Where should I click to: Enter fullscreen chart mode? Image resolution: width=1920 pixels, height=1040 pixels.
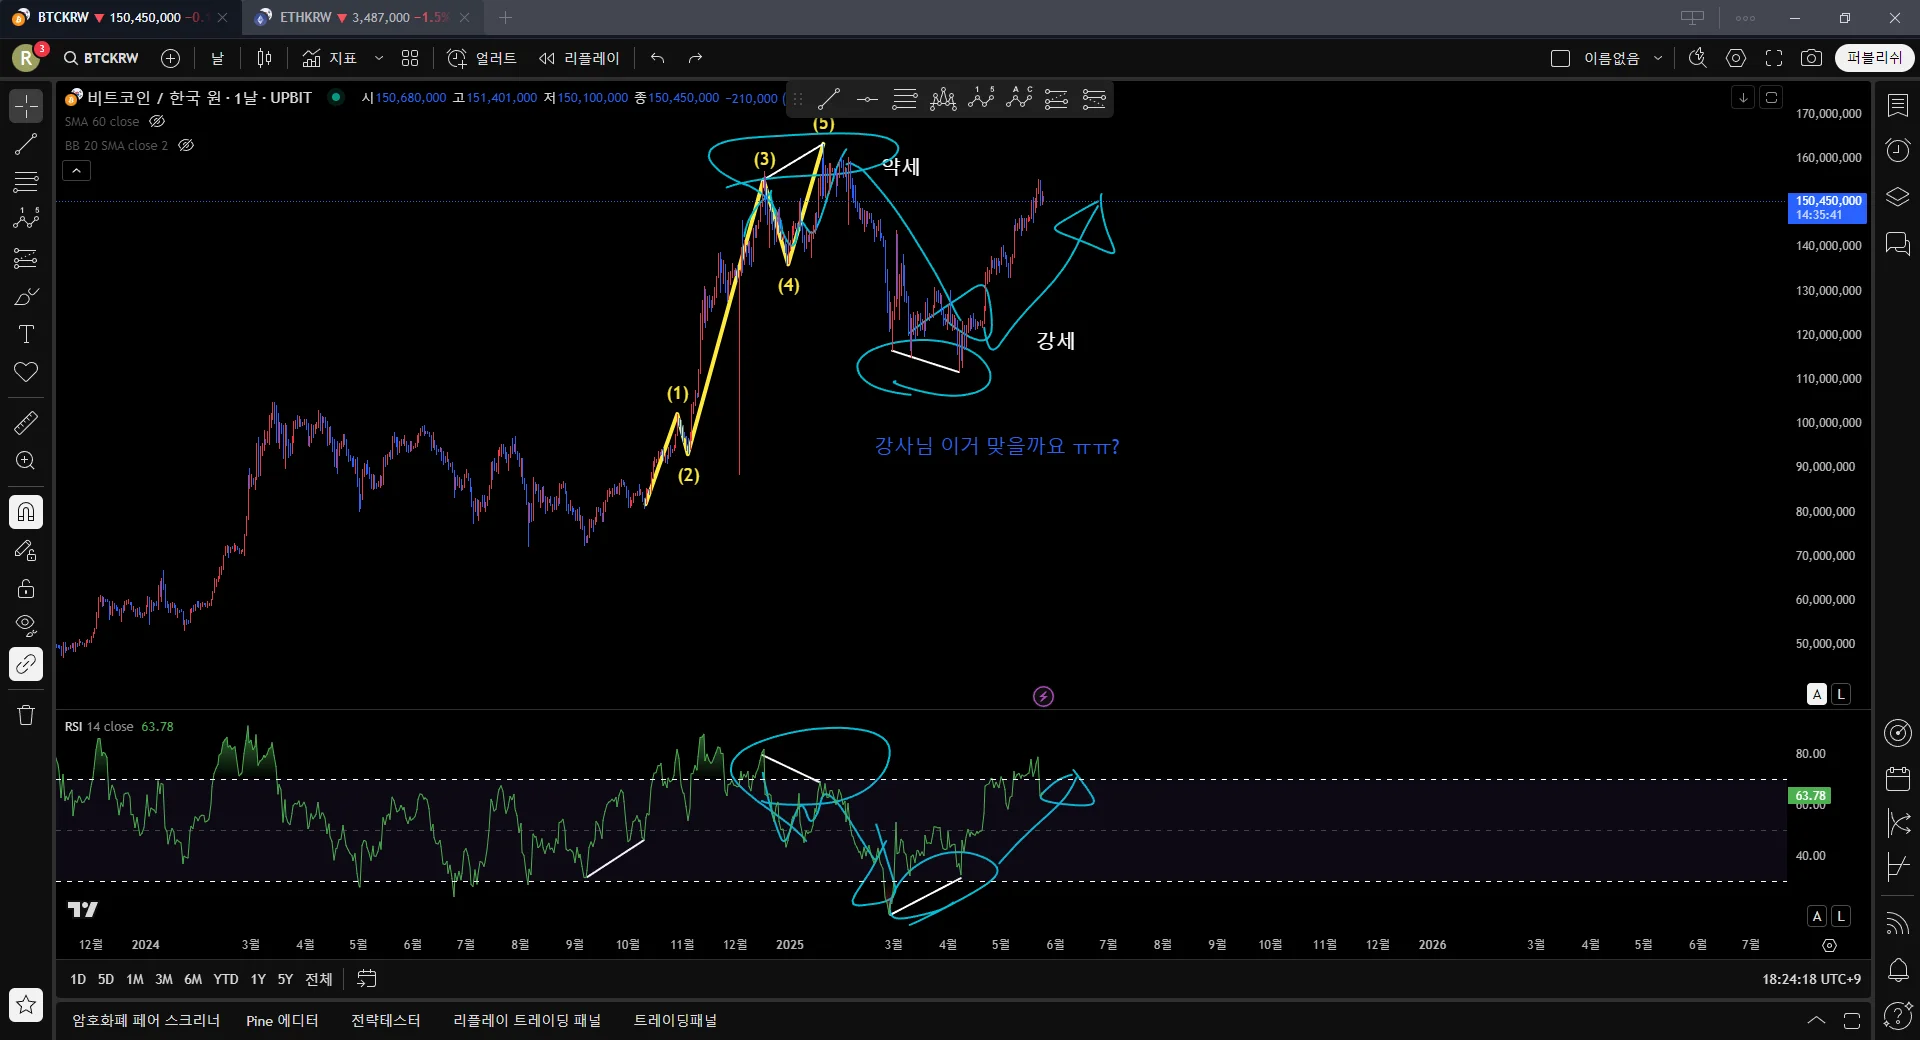1774,58
